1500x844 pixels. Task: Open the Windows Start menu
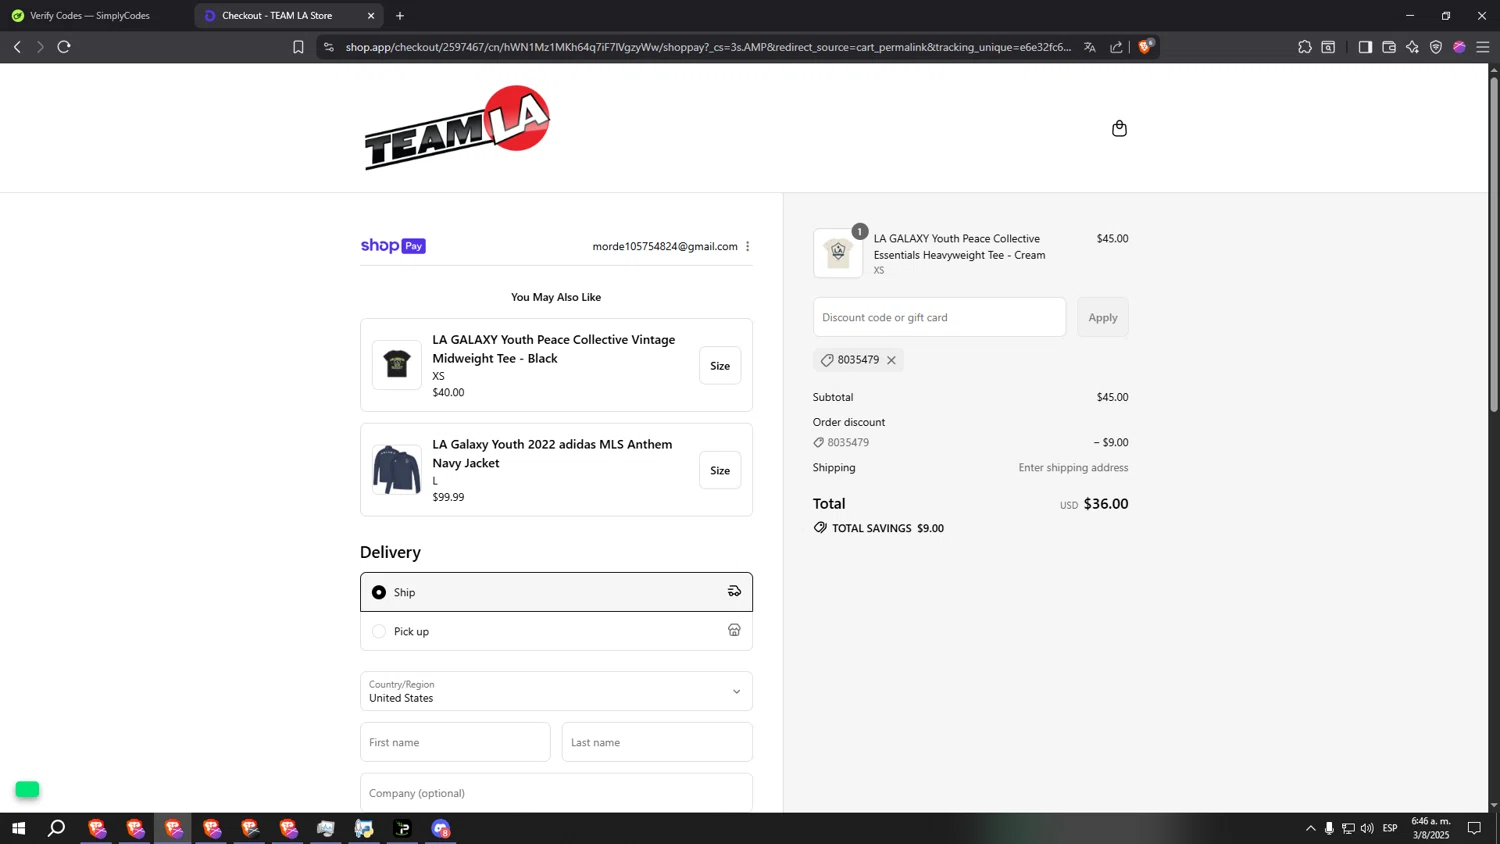click(x=18, y=828)
